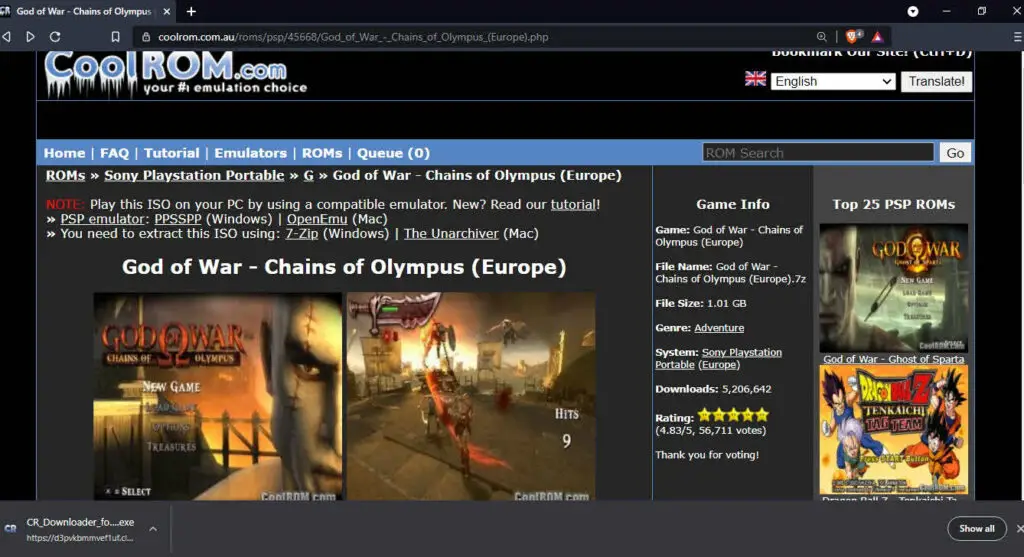Click the Top 25 PSP ROMs heading
This screenshot has height=557, width=1024.
(x=893, y=204)
